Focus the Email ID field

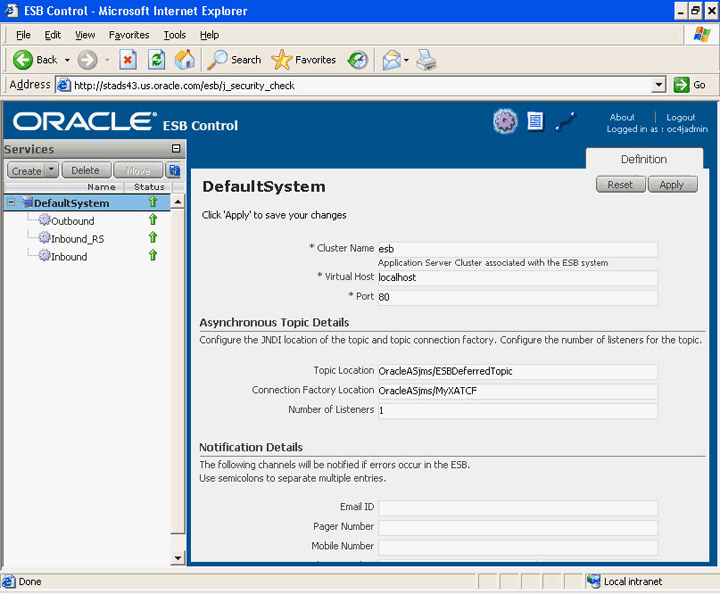click(x=518, y=508)
